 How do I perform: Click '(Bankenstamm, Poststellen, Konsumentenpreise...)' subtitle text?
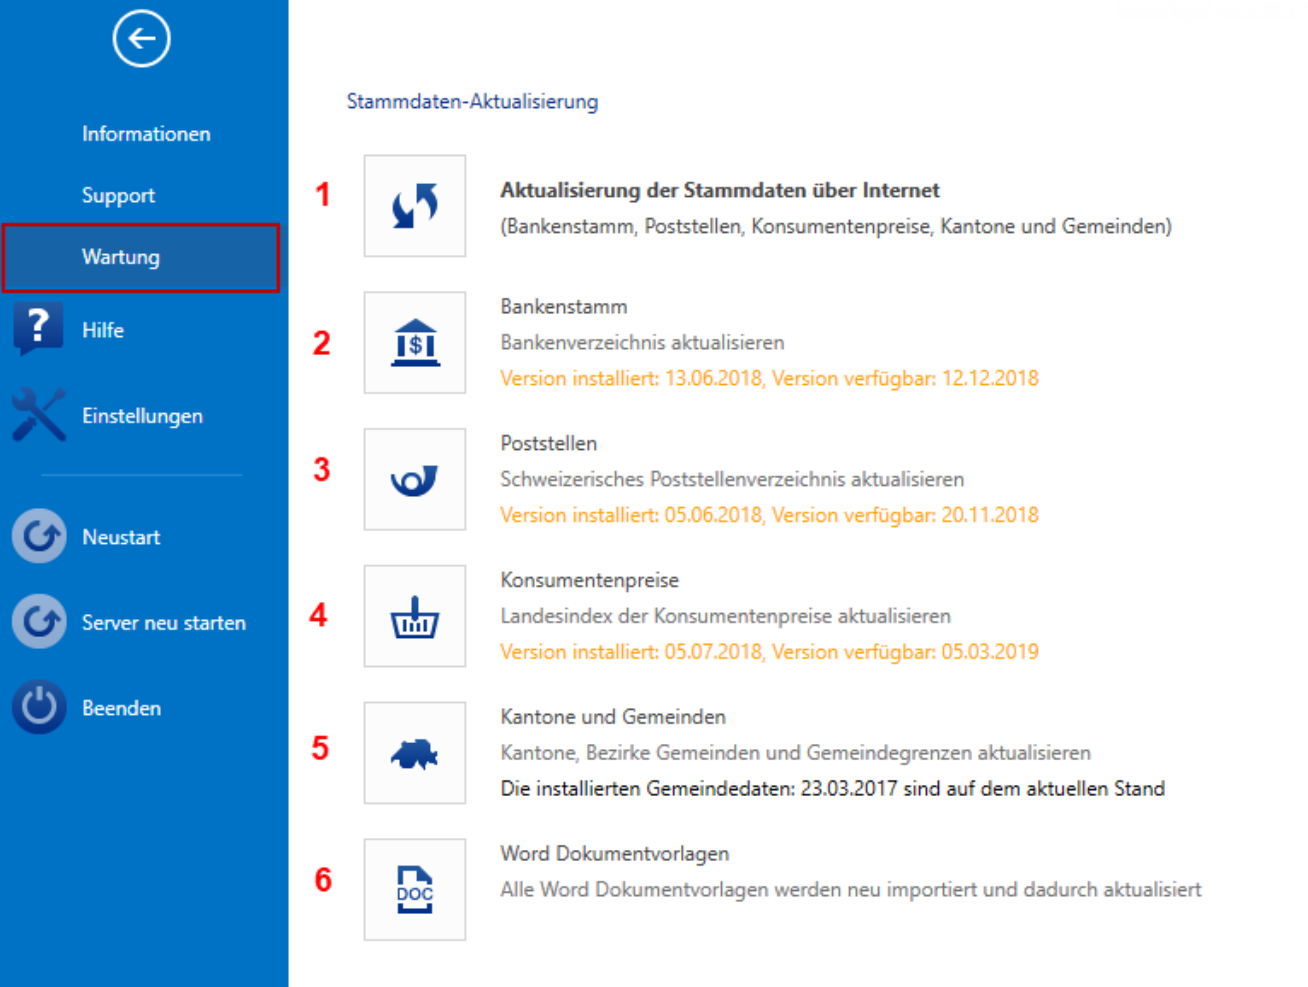[x=836, y=226]
